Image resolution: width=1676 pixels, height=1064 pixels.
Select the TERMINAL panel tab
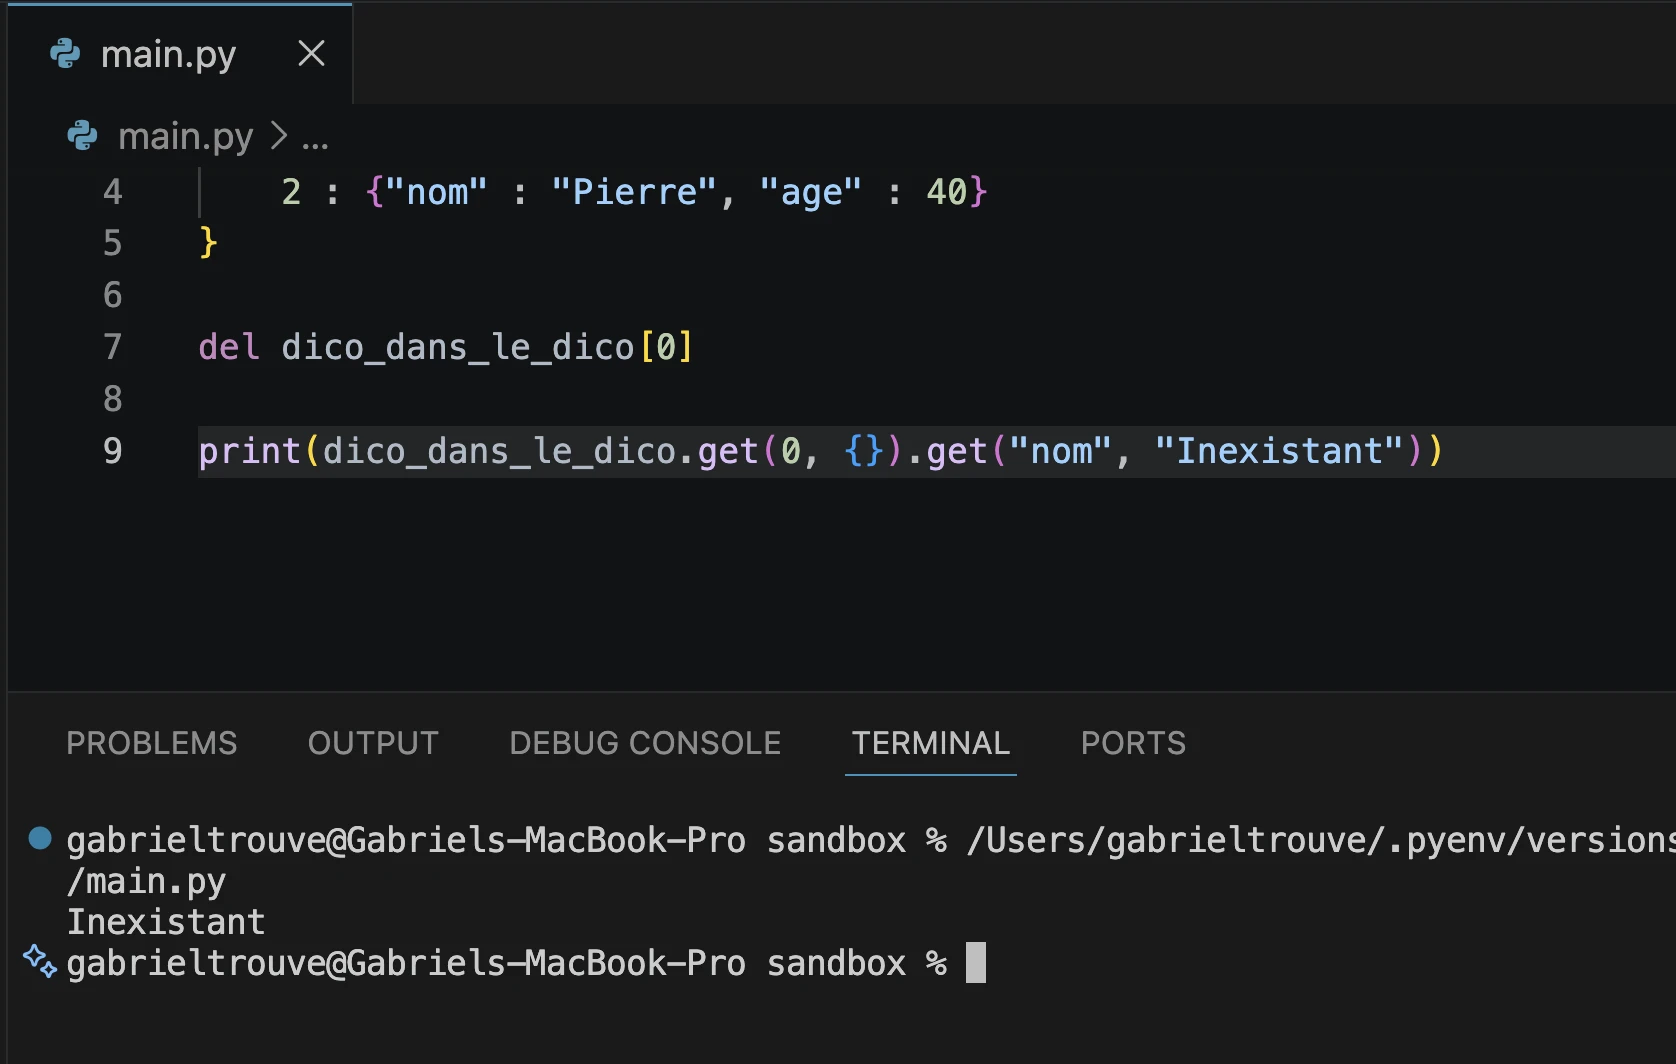(930, 743)
